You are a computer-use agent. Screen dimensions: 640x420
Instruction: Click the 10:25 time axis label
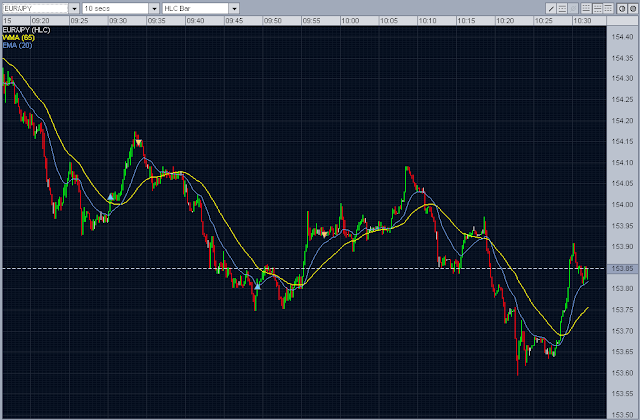click(x=544, y=21)
